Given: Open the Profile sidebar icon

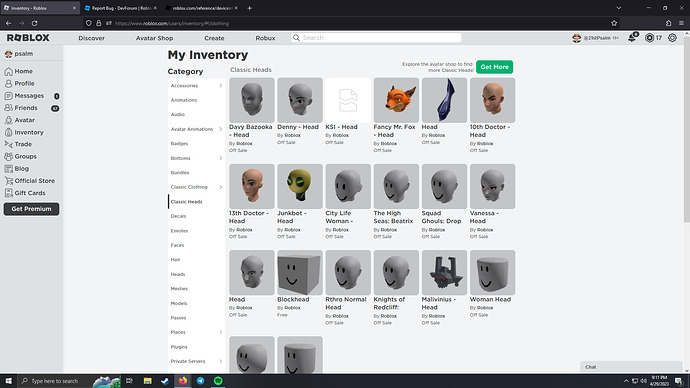Looking at the screenshot, I should (8, 83).
